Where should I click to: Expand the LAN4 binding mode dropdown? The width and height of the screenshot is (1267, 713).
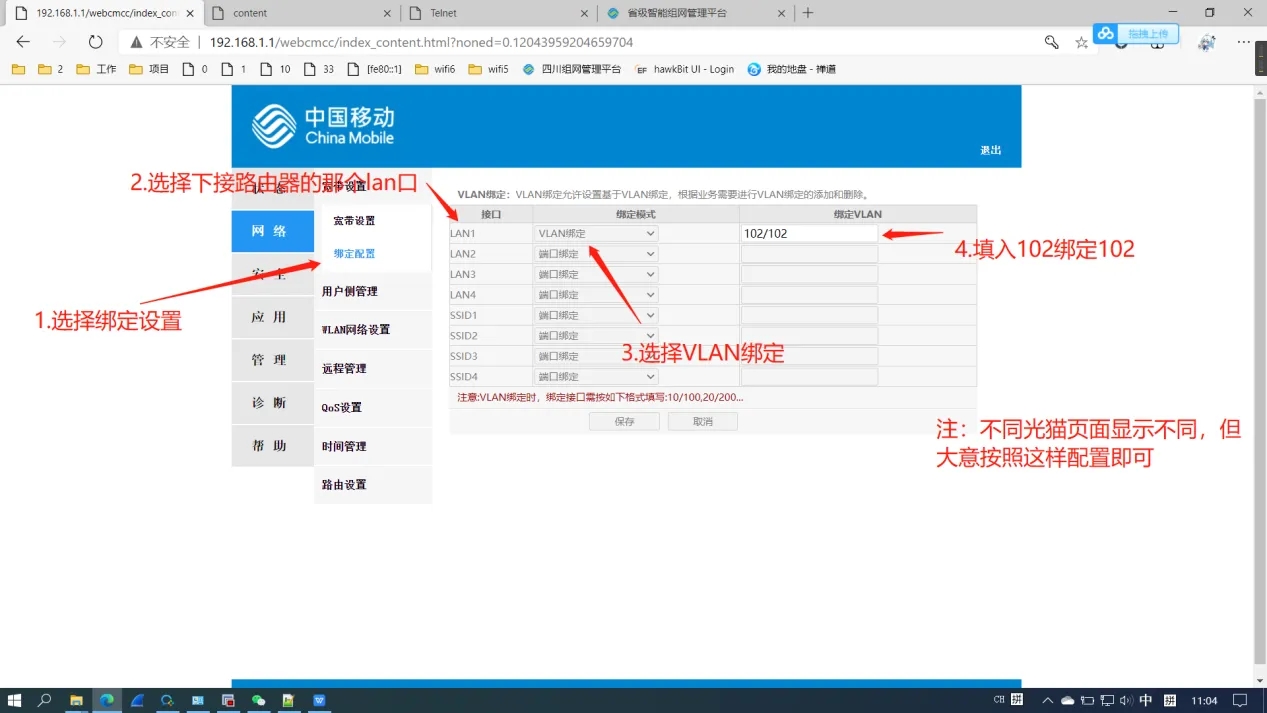click(x=597, y=295)
